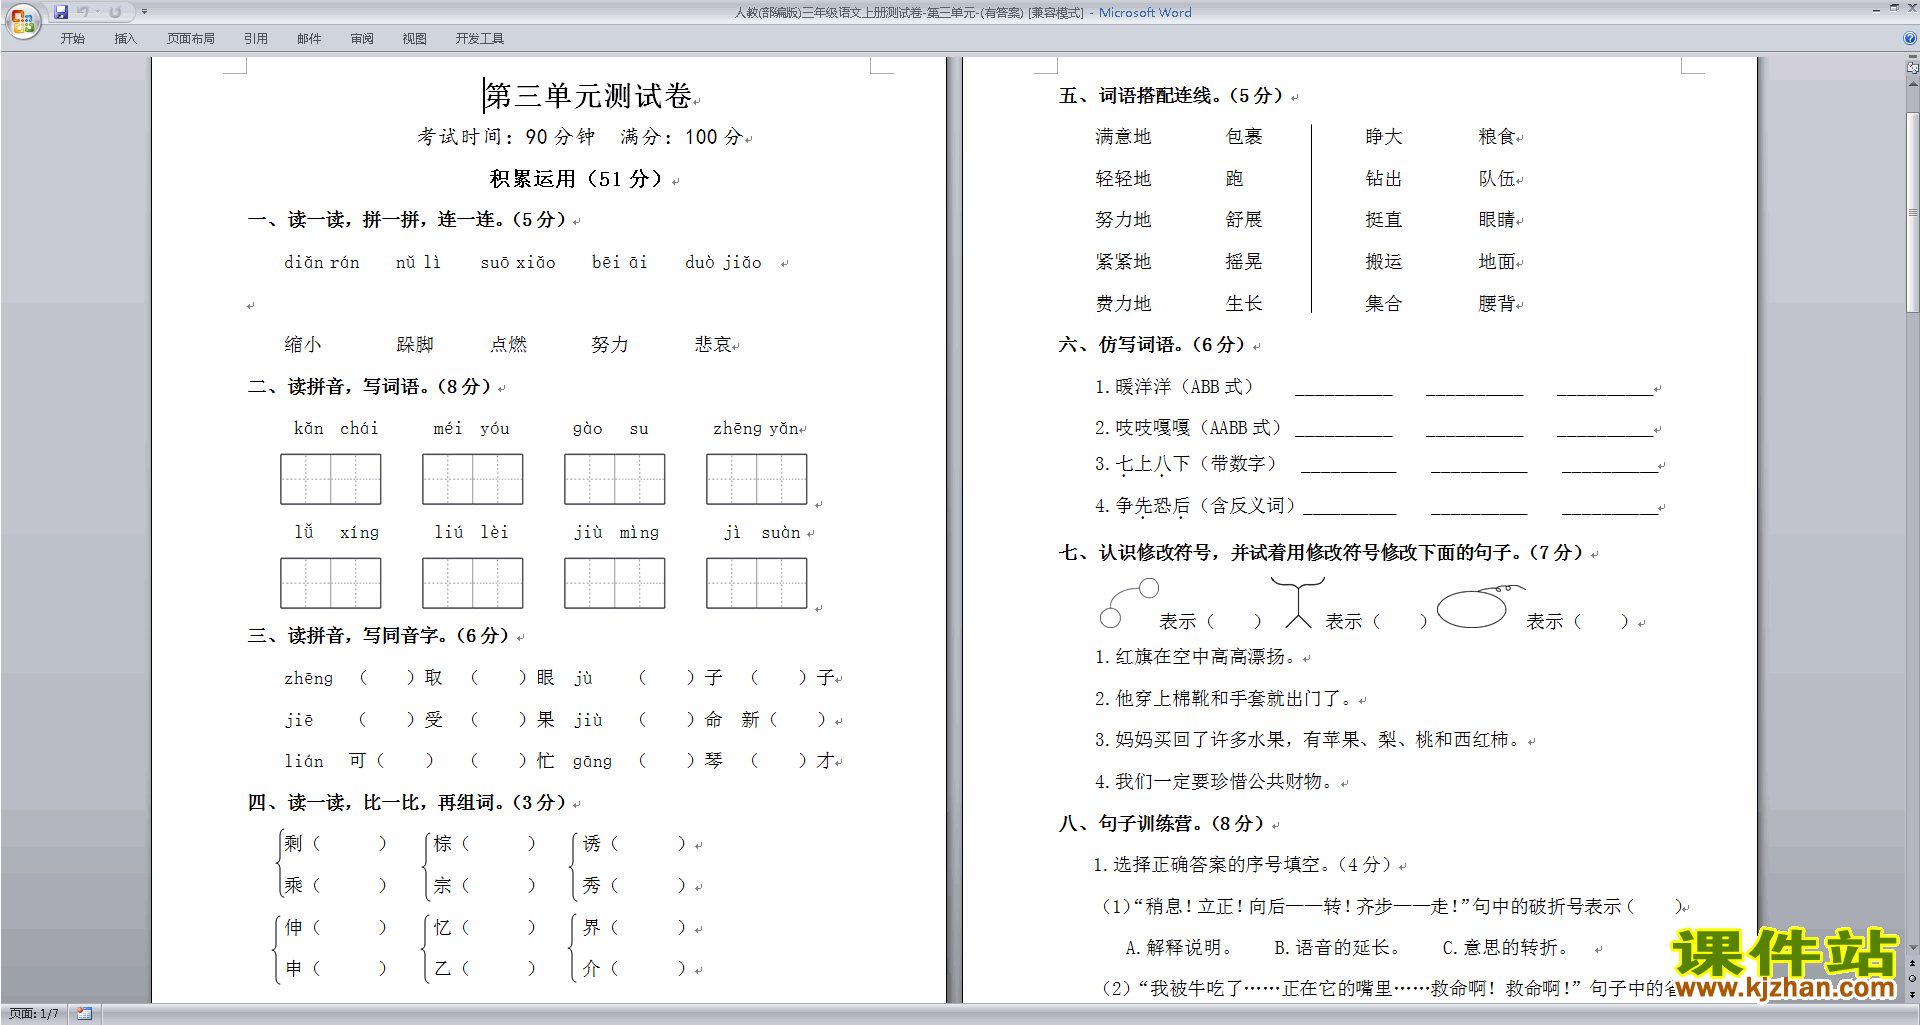
Task: Switch to the 引用 tab
Action: (x=256, y=38)
